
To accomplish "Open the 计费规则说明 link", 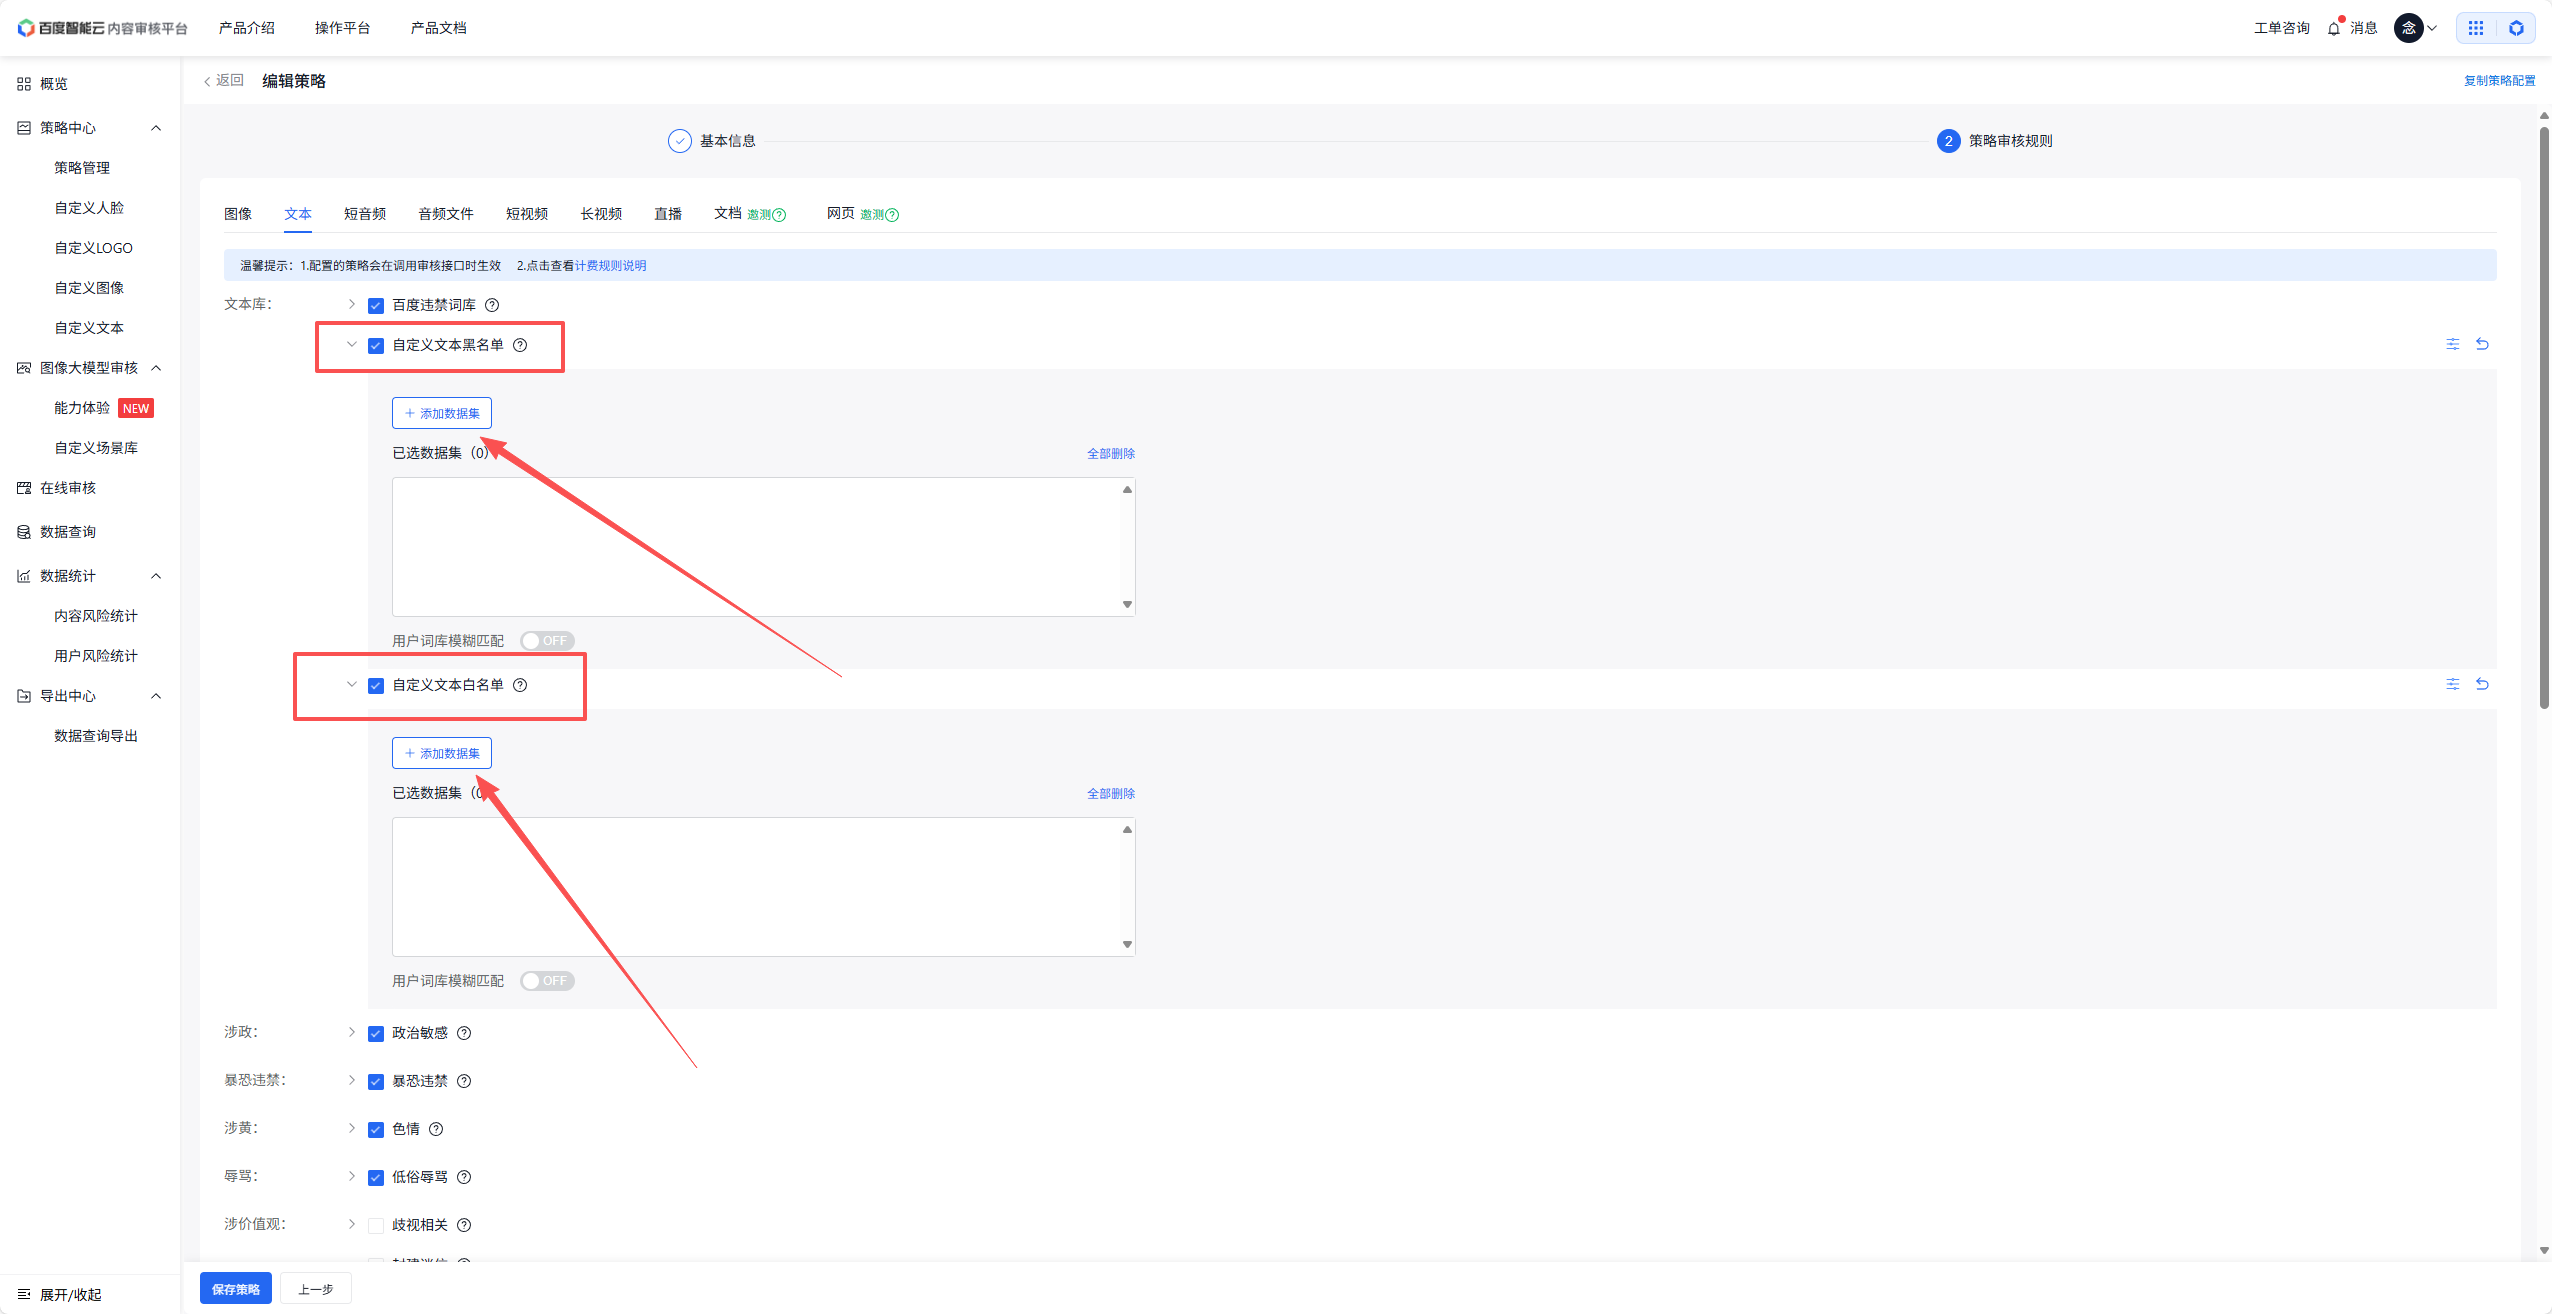I will [x=610, y=266].
